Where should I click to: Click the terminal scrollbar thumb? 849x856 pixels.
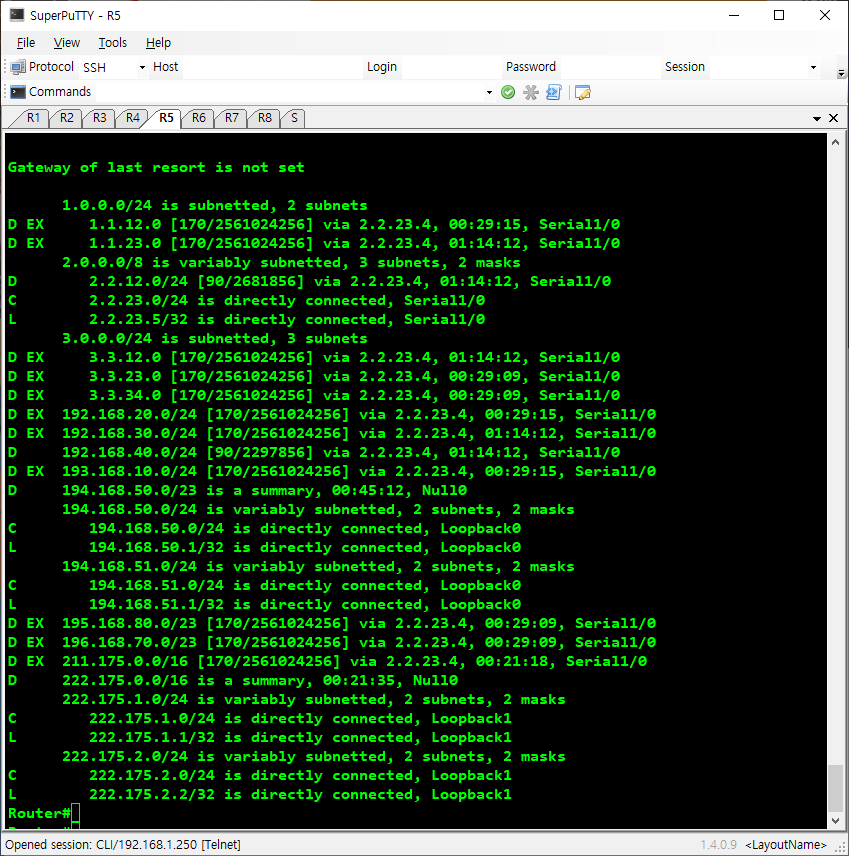[835, 789]
